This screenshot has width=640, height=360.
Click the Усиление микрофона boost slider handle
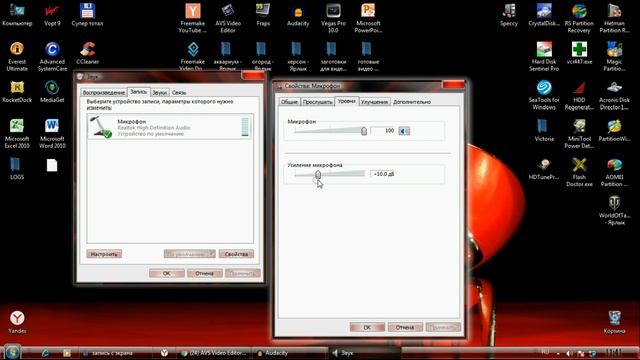tap(318, 175)
